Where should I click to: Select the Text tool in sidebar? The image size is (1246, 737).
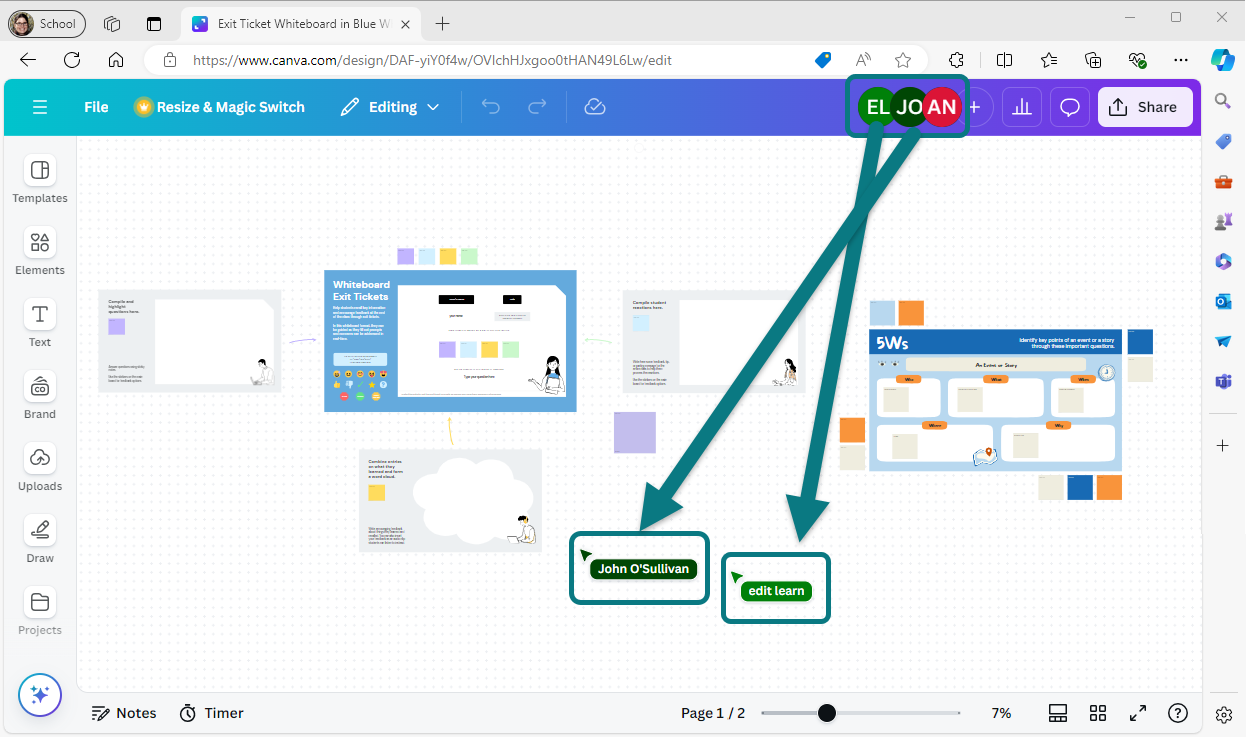point(40,324)
